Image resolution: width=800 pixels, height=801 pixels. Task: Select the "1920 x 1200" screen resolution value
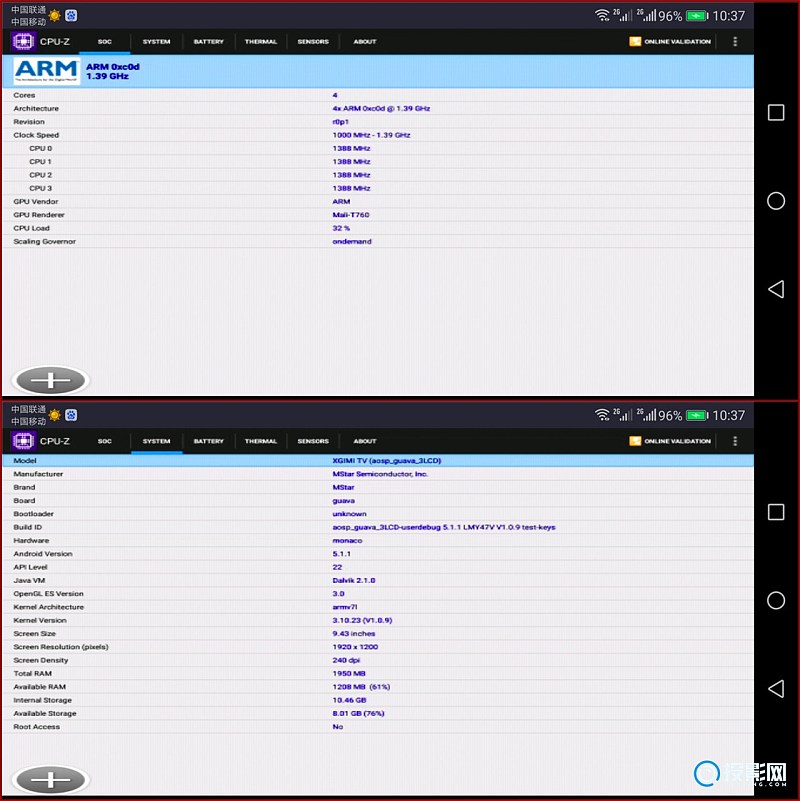pos(355,647)
